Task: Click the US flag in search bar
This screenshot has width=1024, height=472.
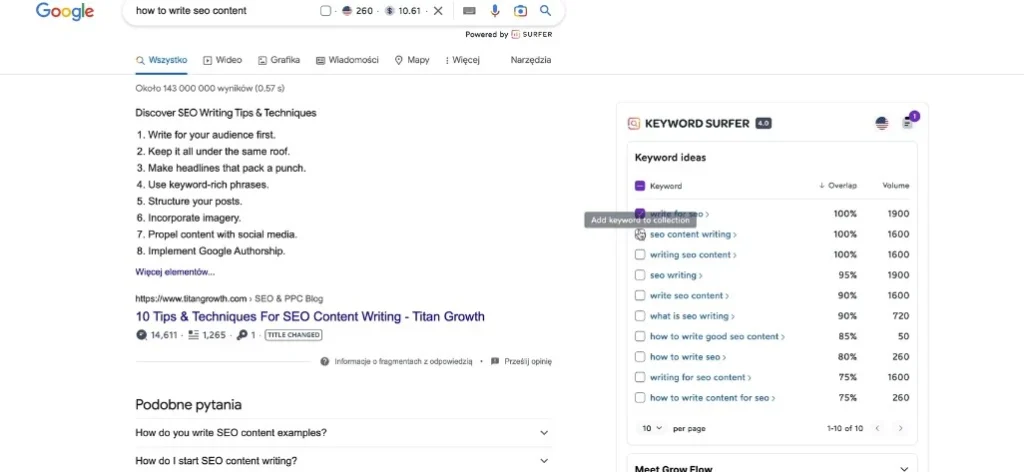Action: [x=346, y=11]
